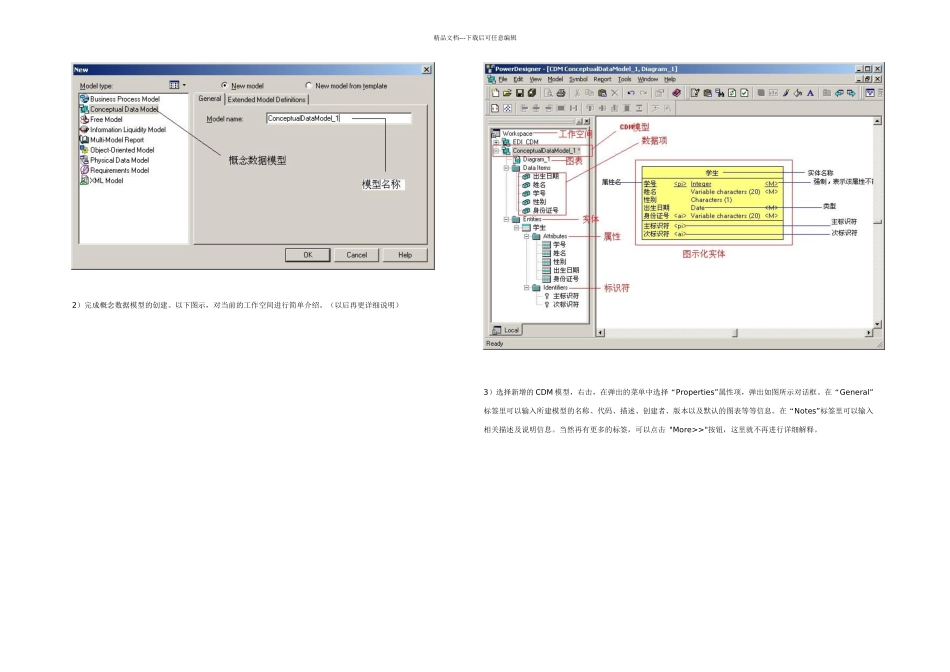Click the Check Model checkmark icon
Viewport: 950px width, 672px height.
tap(745, 93)
